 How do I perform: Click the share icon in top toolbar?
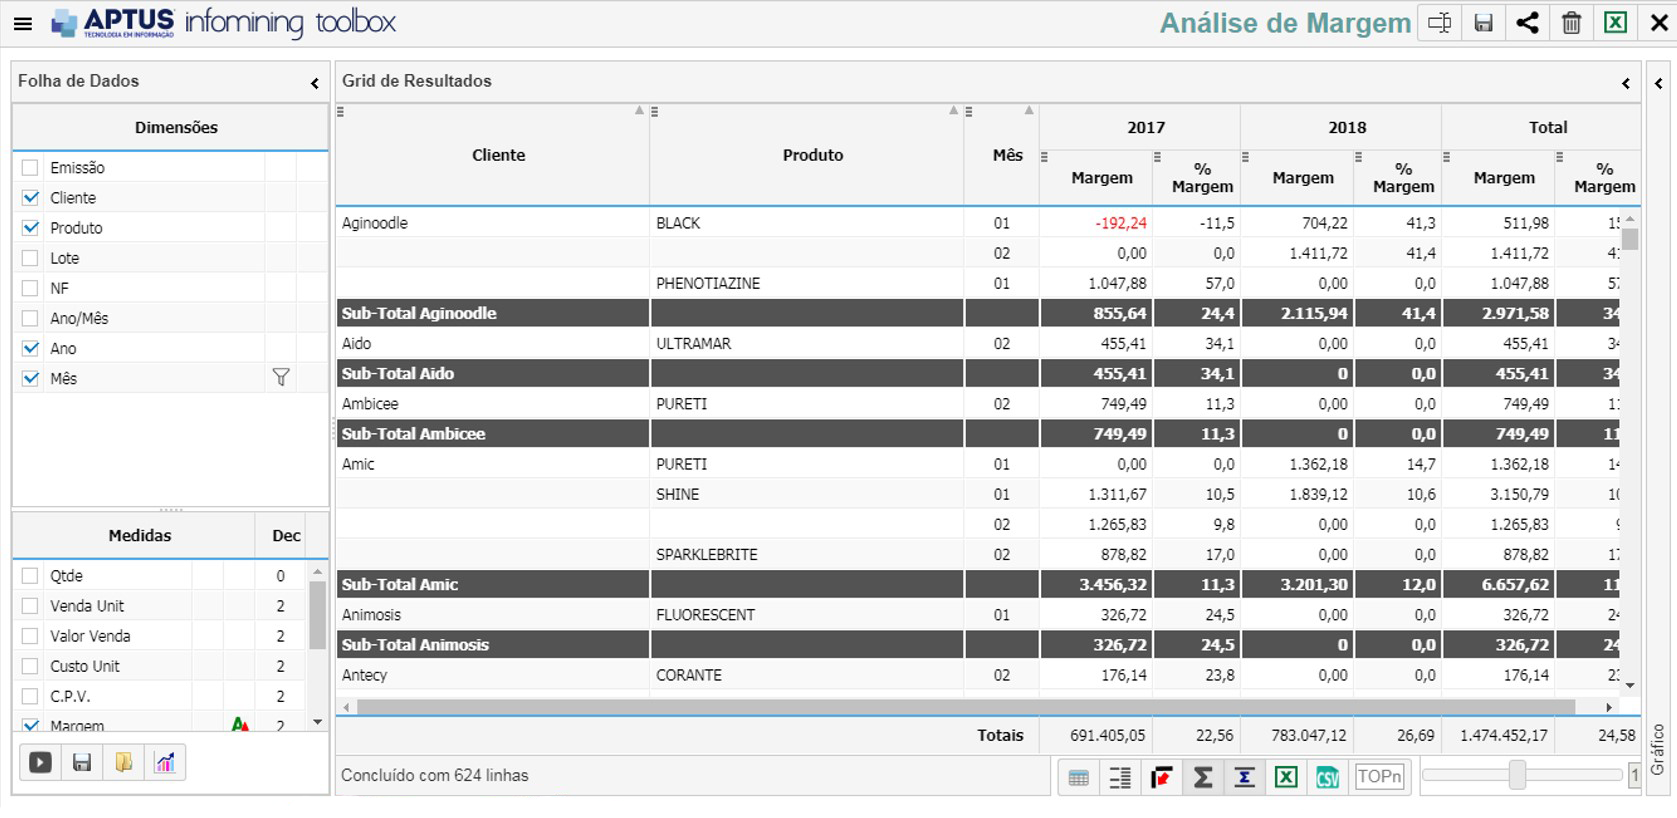click(x=1527, y=23)
